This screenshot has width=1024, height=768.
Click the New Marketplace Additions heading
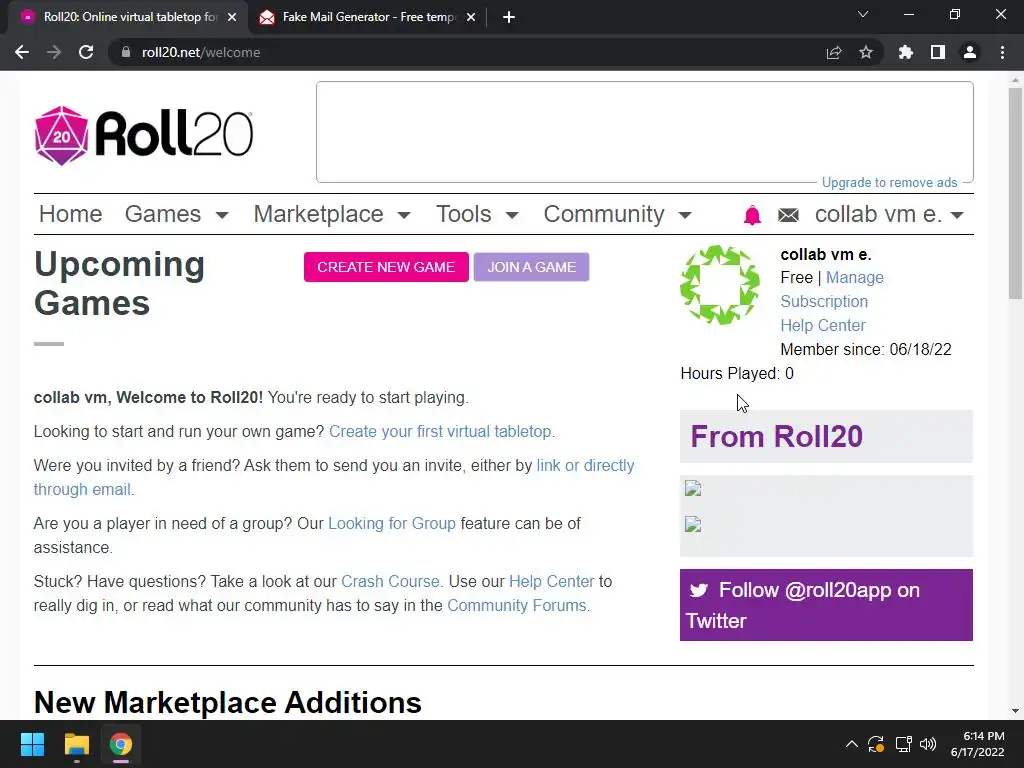pos(227,703)
